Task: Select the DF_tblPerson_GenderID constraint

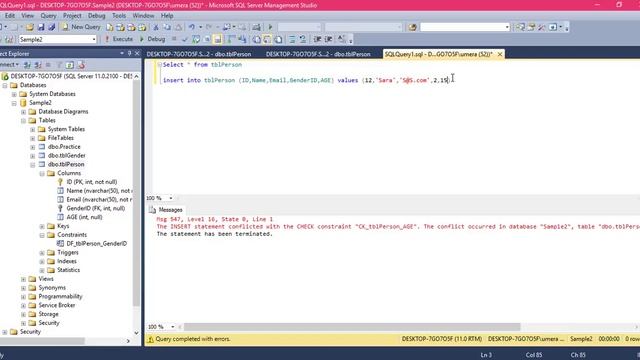Action: 96,243
